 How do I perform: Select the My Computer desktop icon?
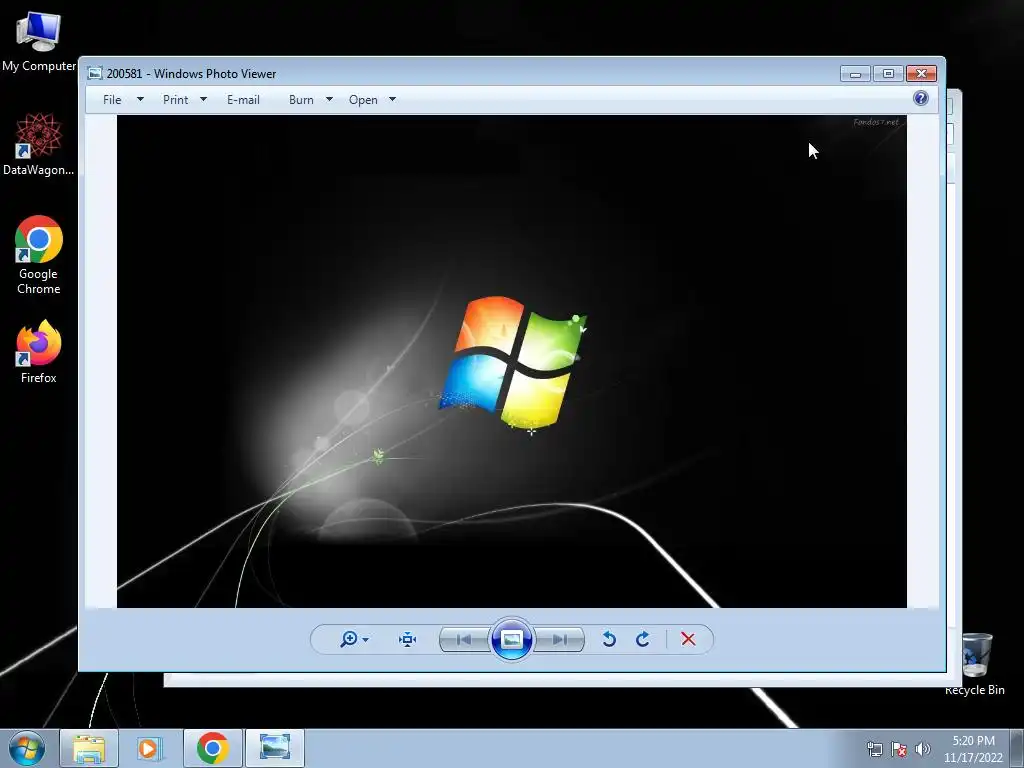39,42
